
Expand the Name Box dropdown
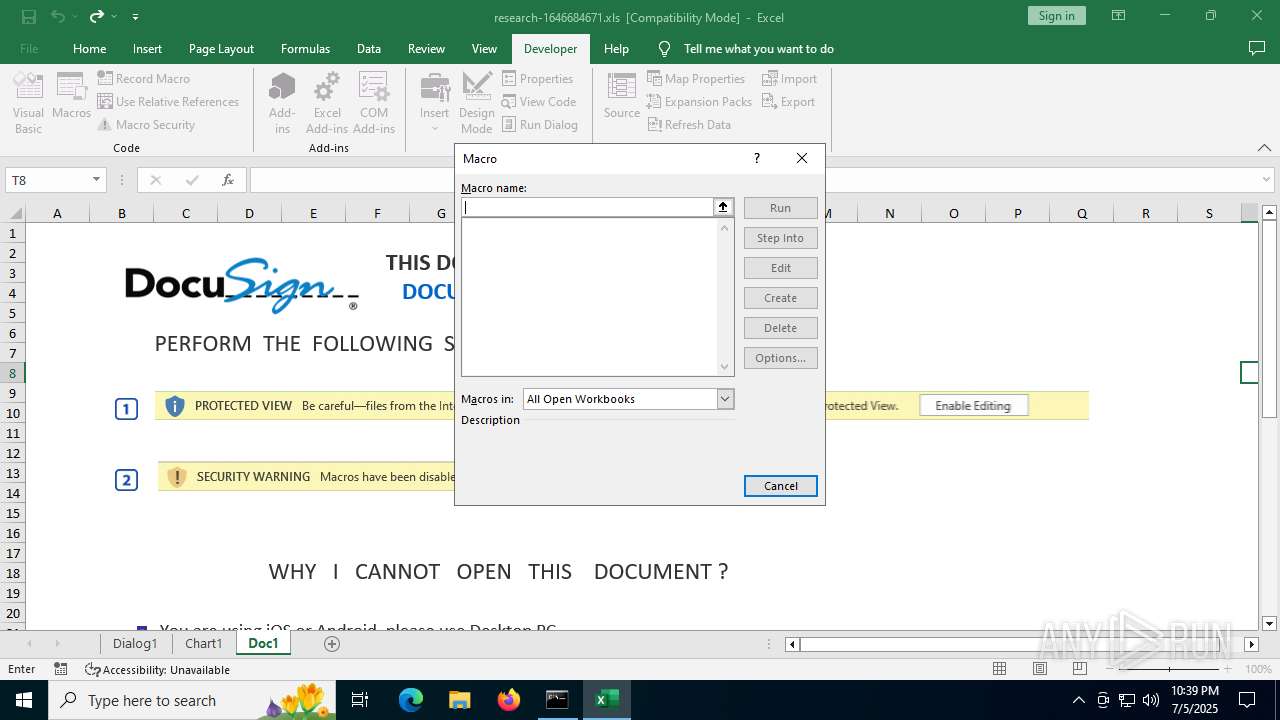(97, 180)
